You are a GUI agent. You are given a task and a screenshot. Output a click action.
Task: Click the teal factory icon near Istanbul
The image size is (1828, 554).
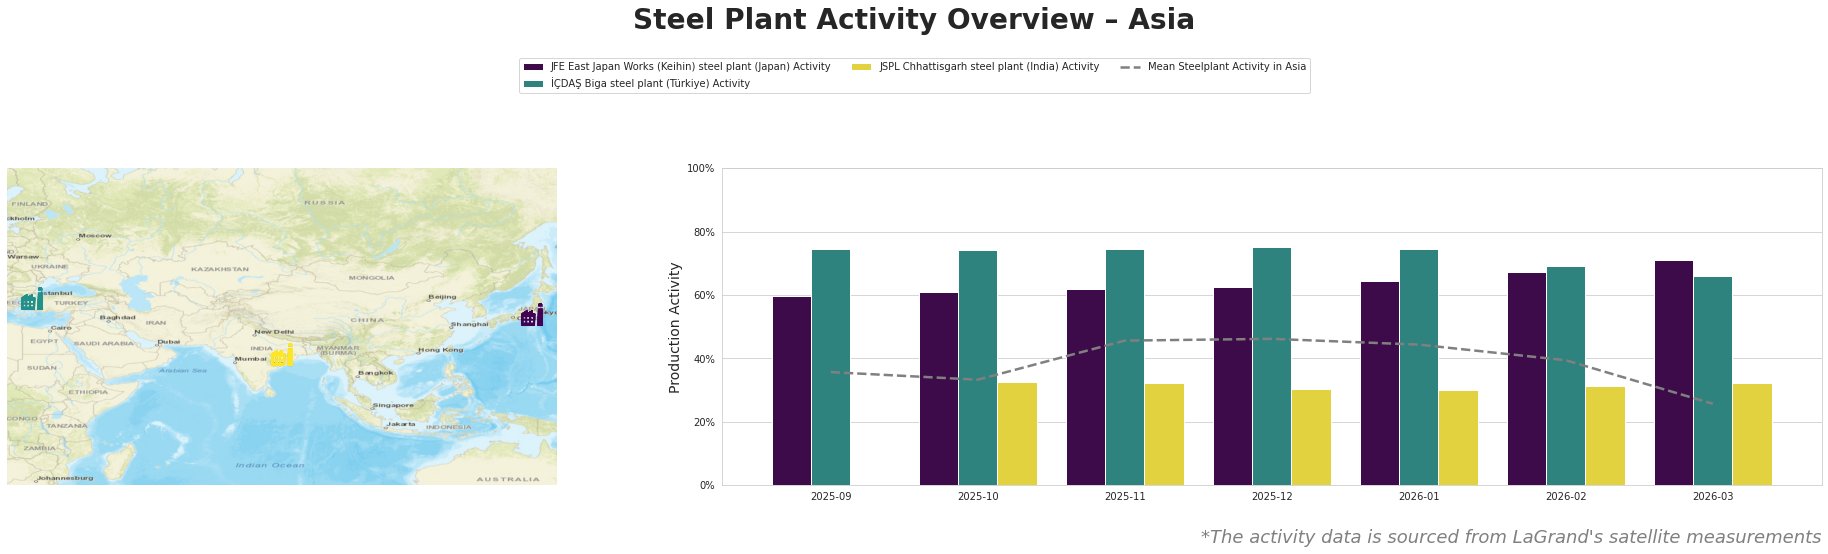click(31, 300)
